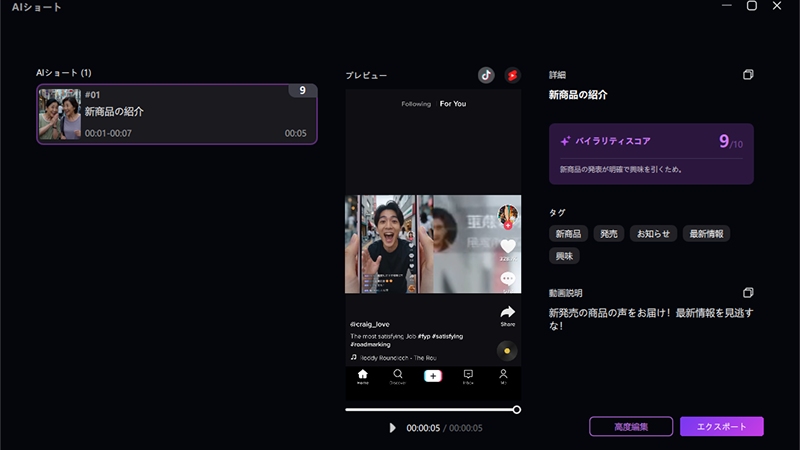Click the preview video frame image
The image size is (800, 450).
(433, 244)
